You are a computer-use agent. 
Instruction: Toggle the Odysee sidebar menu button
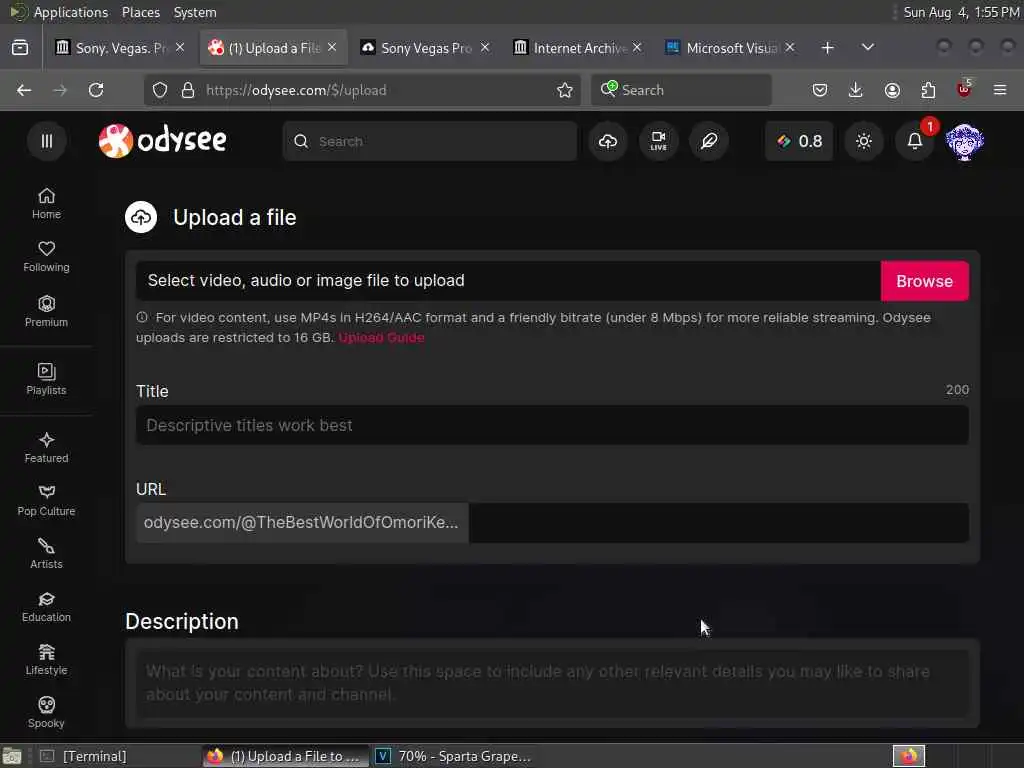click(46, 141)
